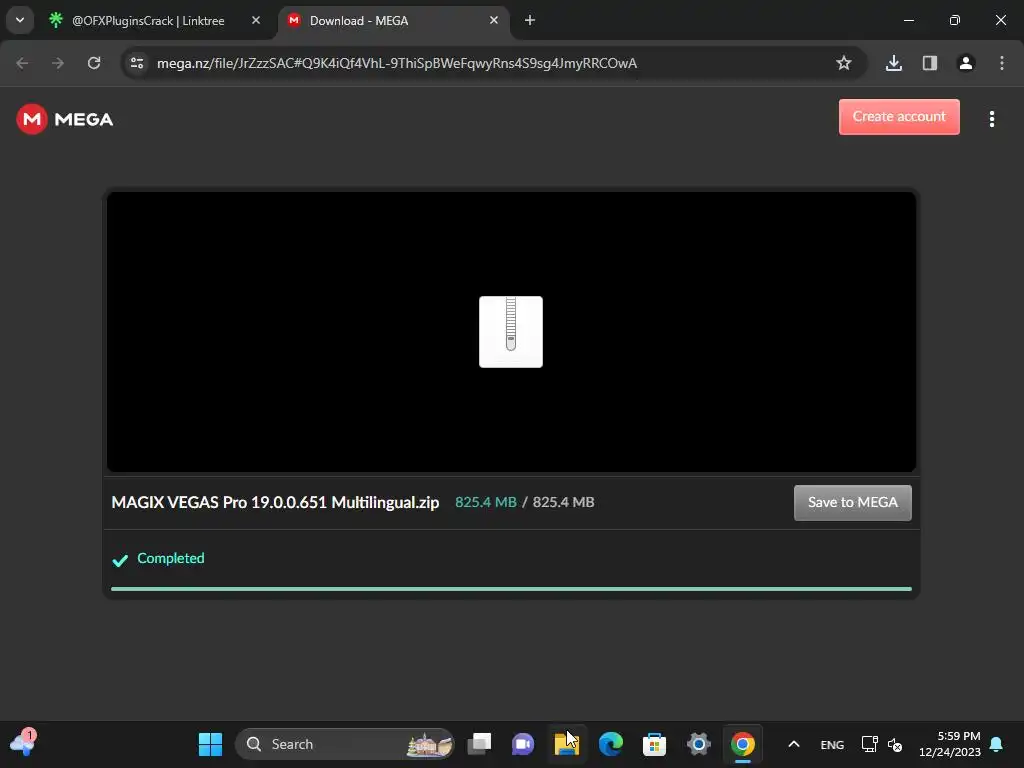Open the Chrome profile menu
The height and width of the screenshot is (768, 1024).
(966, 63)
